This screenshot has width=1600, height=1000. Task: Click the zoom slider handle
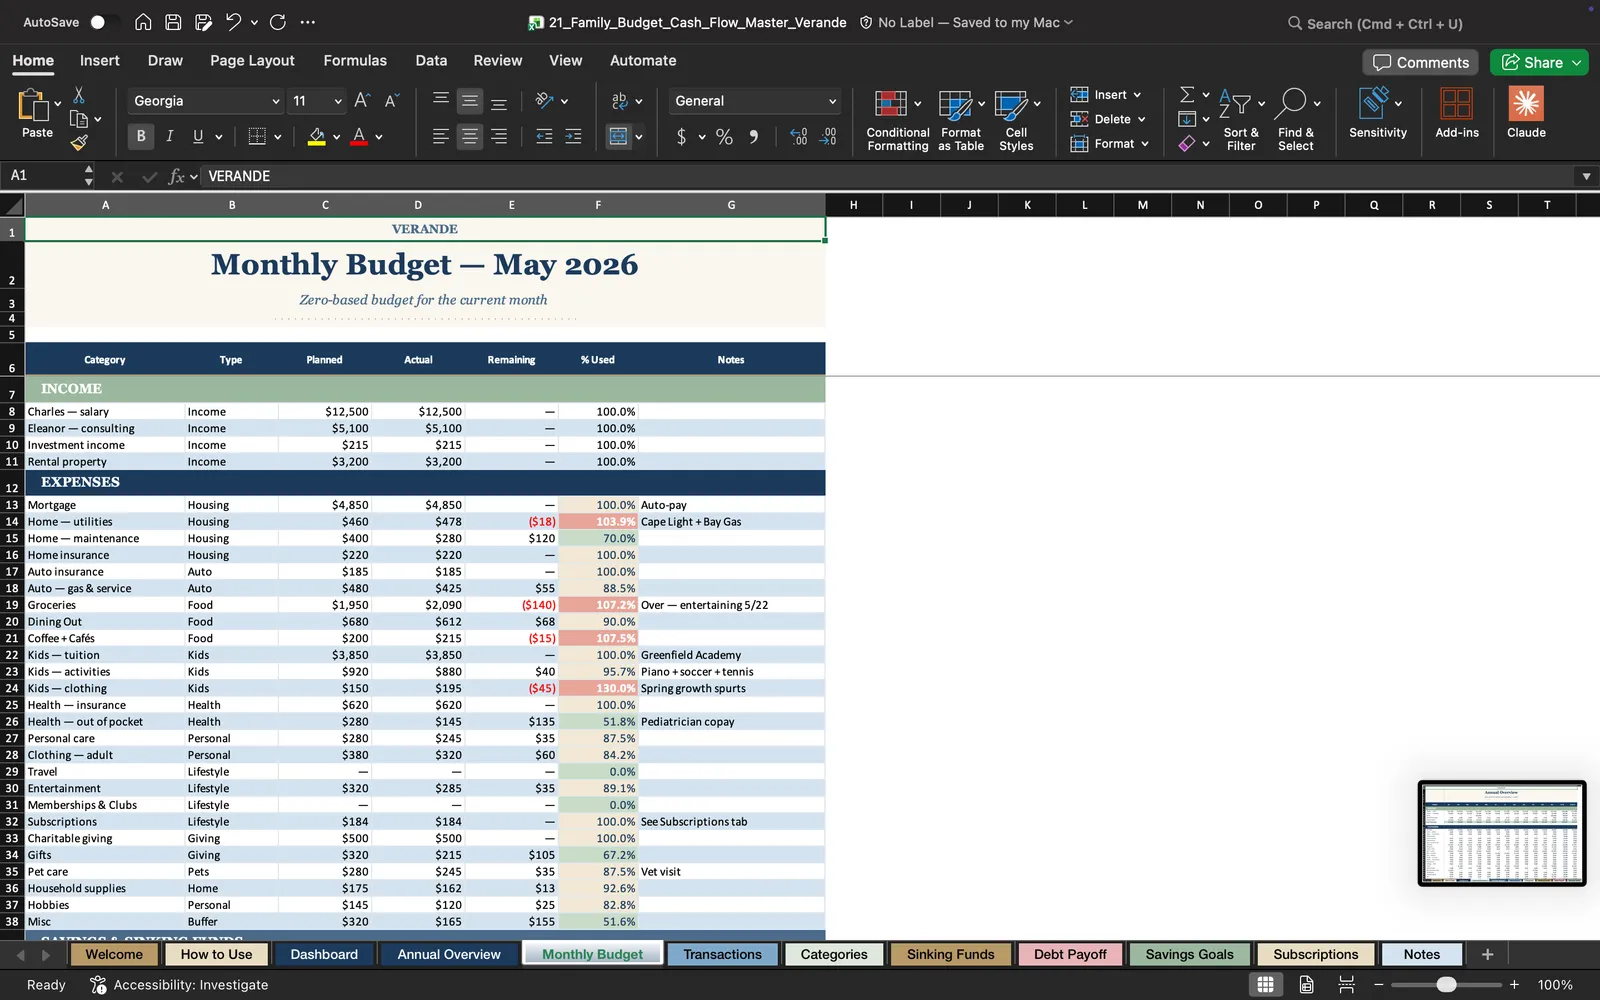tap(1446, 984)
